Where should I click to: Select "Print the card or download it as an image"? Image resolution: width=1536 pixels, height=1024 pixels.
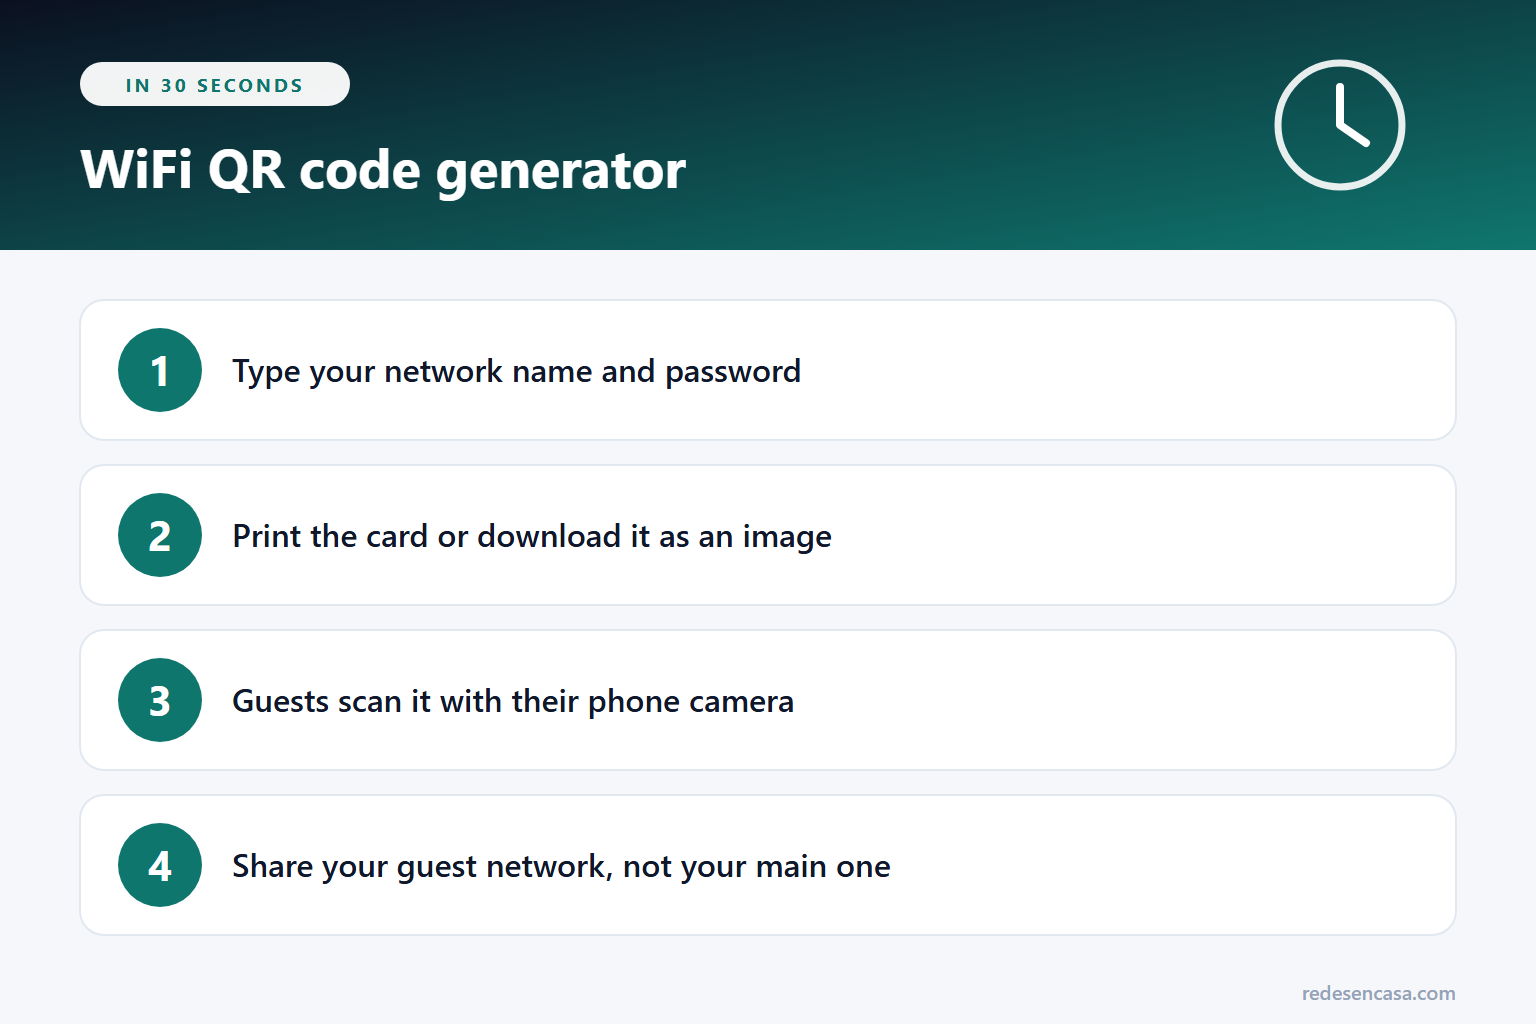point(532,537)
